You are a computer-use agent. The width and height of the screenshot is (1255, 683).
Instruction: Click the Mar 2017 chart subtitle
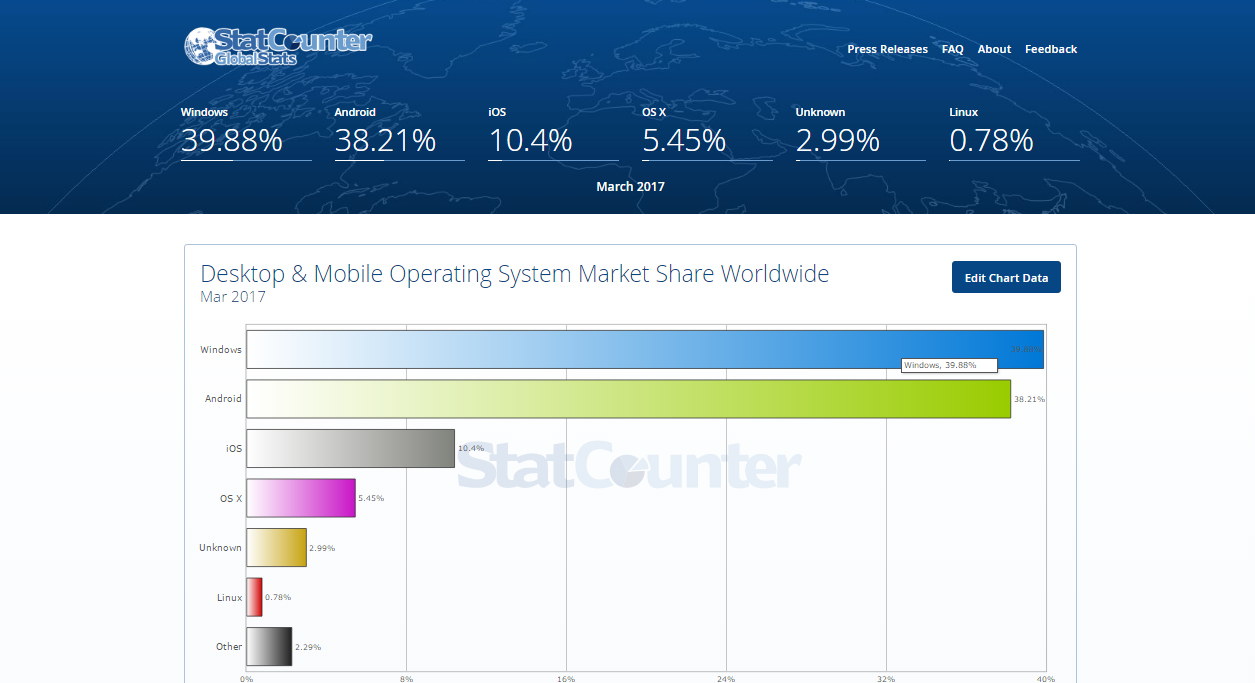(x=233, y=297)
